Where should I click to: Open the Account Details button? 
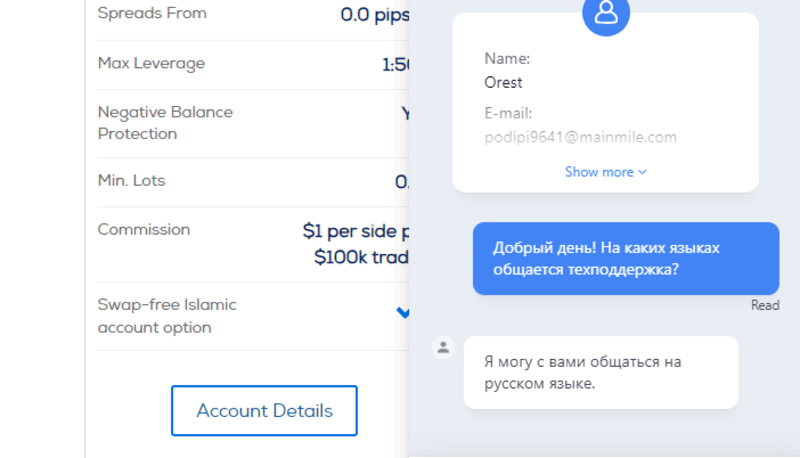[x=264, y=411]
